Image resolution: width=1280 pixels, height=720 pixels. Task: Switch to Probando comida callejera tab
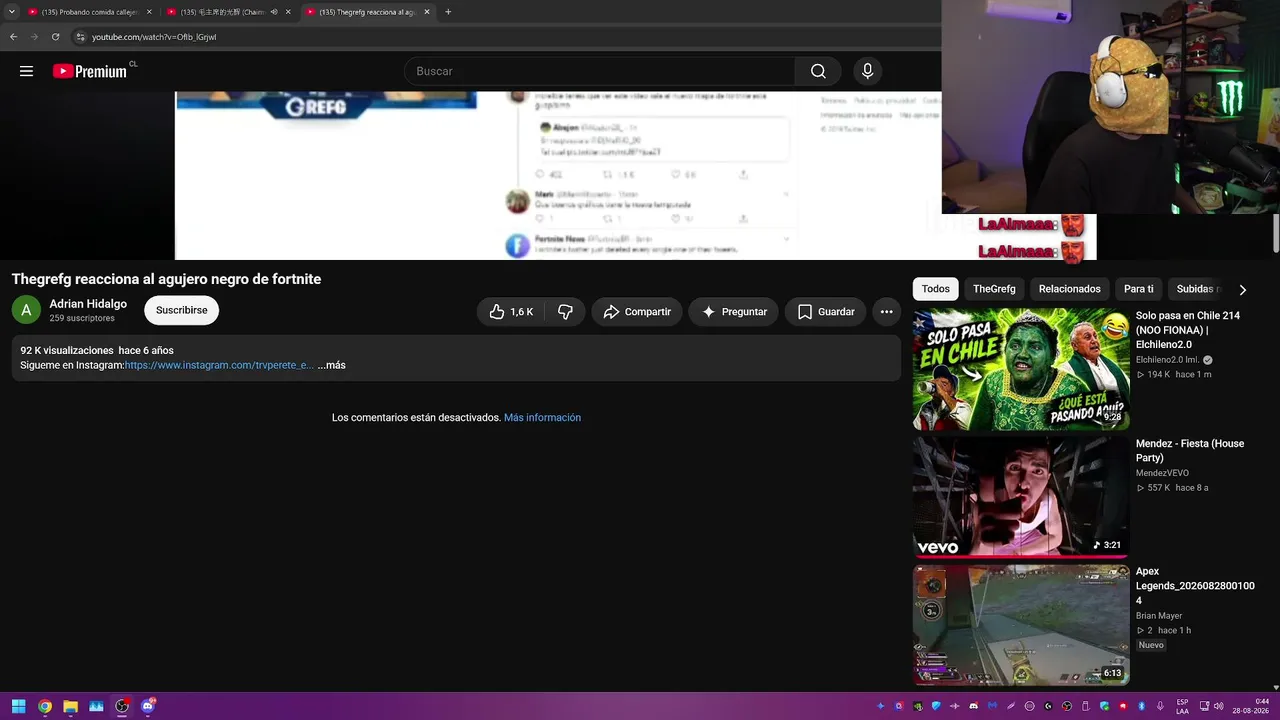(90, 12)
